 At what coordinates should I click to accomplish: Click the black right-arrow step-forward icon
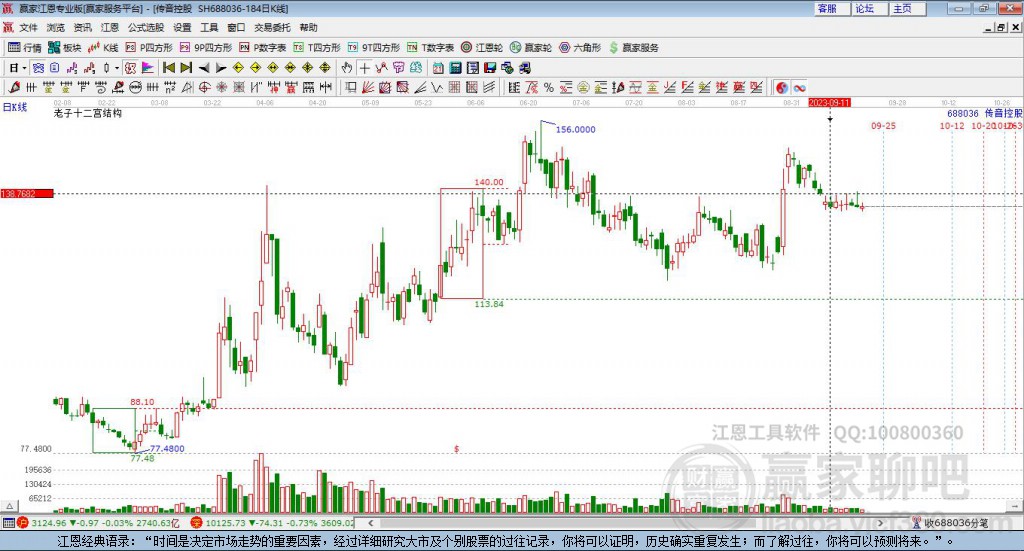[x=221, y=68]
